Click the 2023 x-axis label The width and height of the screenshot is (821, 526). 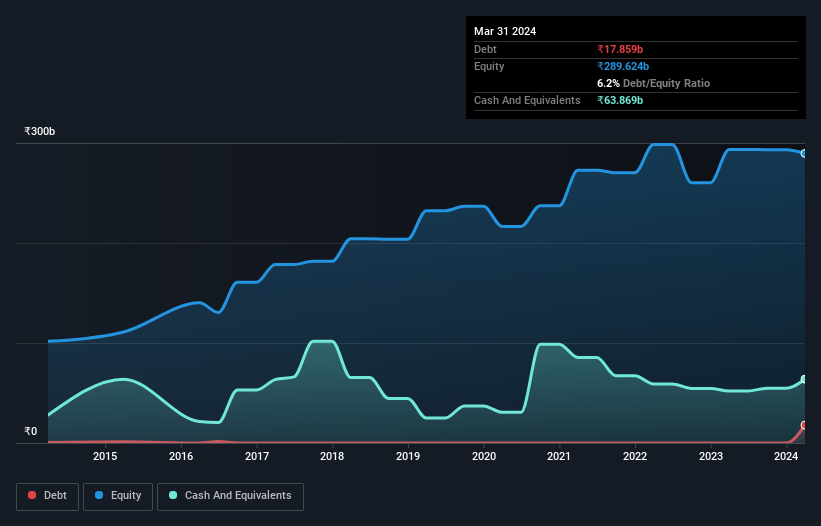[x=711, y=456]
